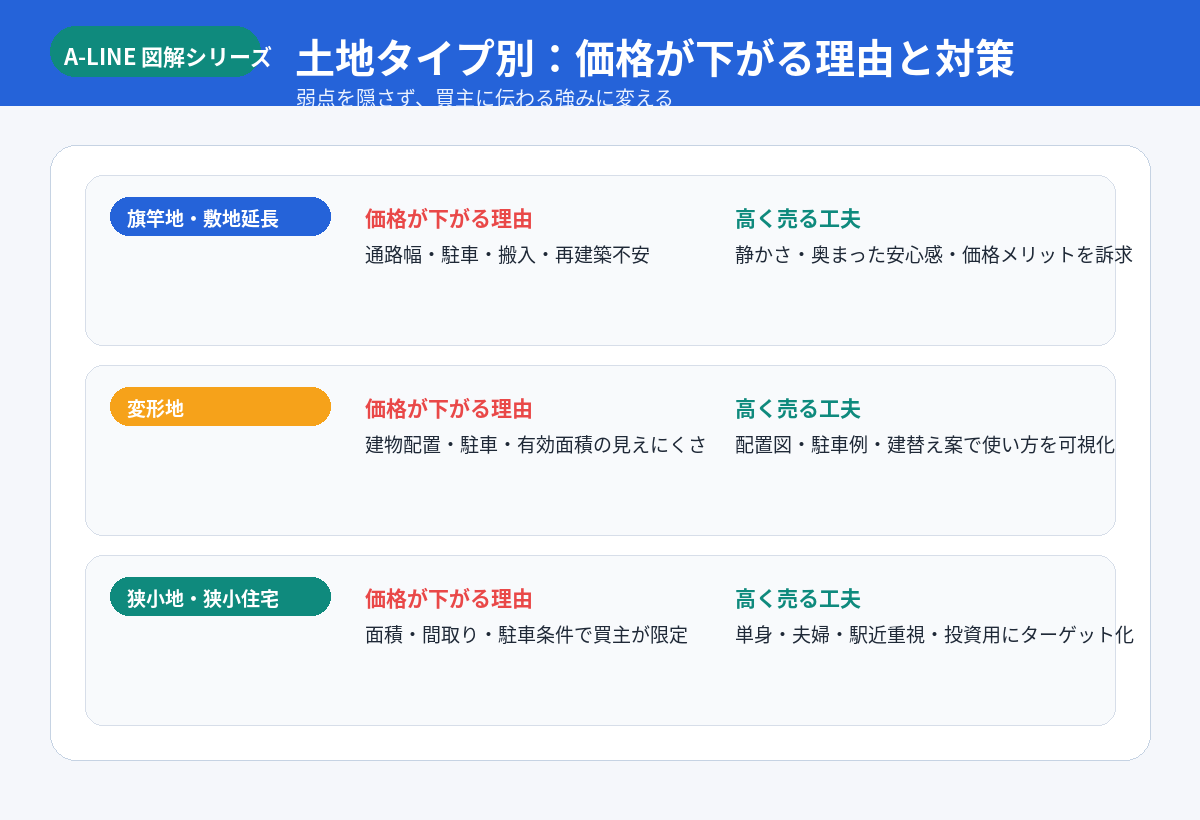Select the green 狭小地・狭小住宅 pill label
Screen dimensions: 1200x820
click(x=220, y=597)
